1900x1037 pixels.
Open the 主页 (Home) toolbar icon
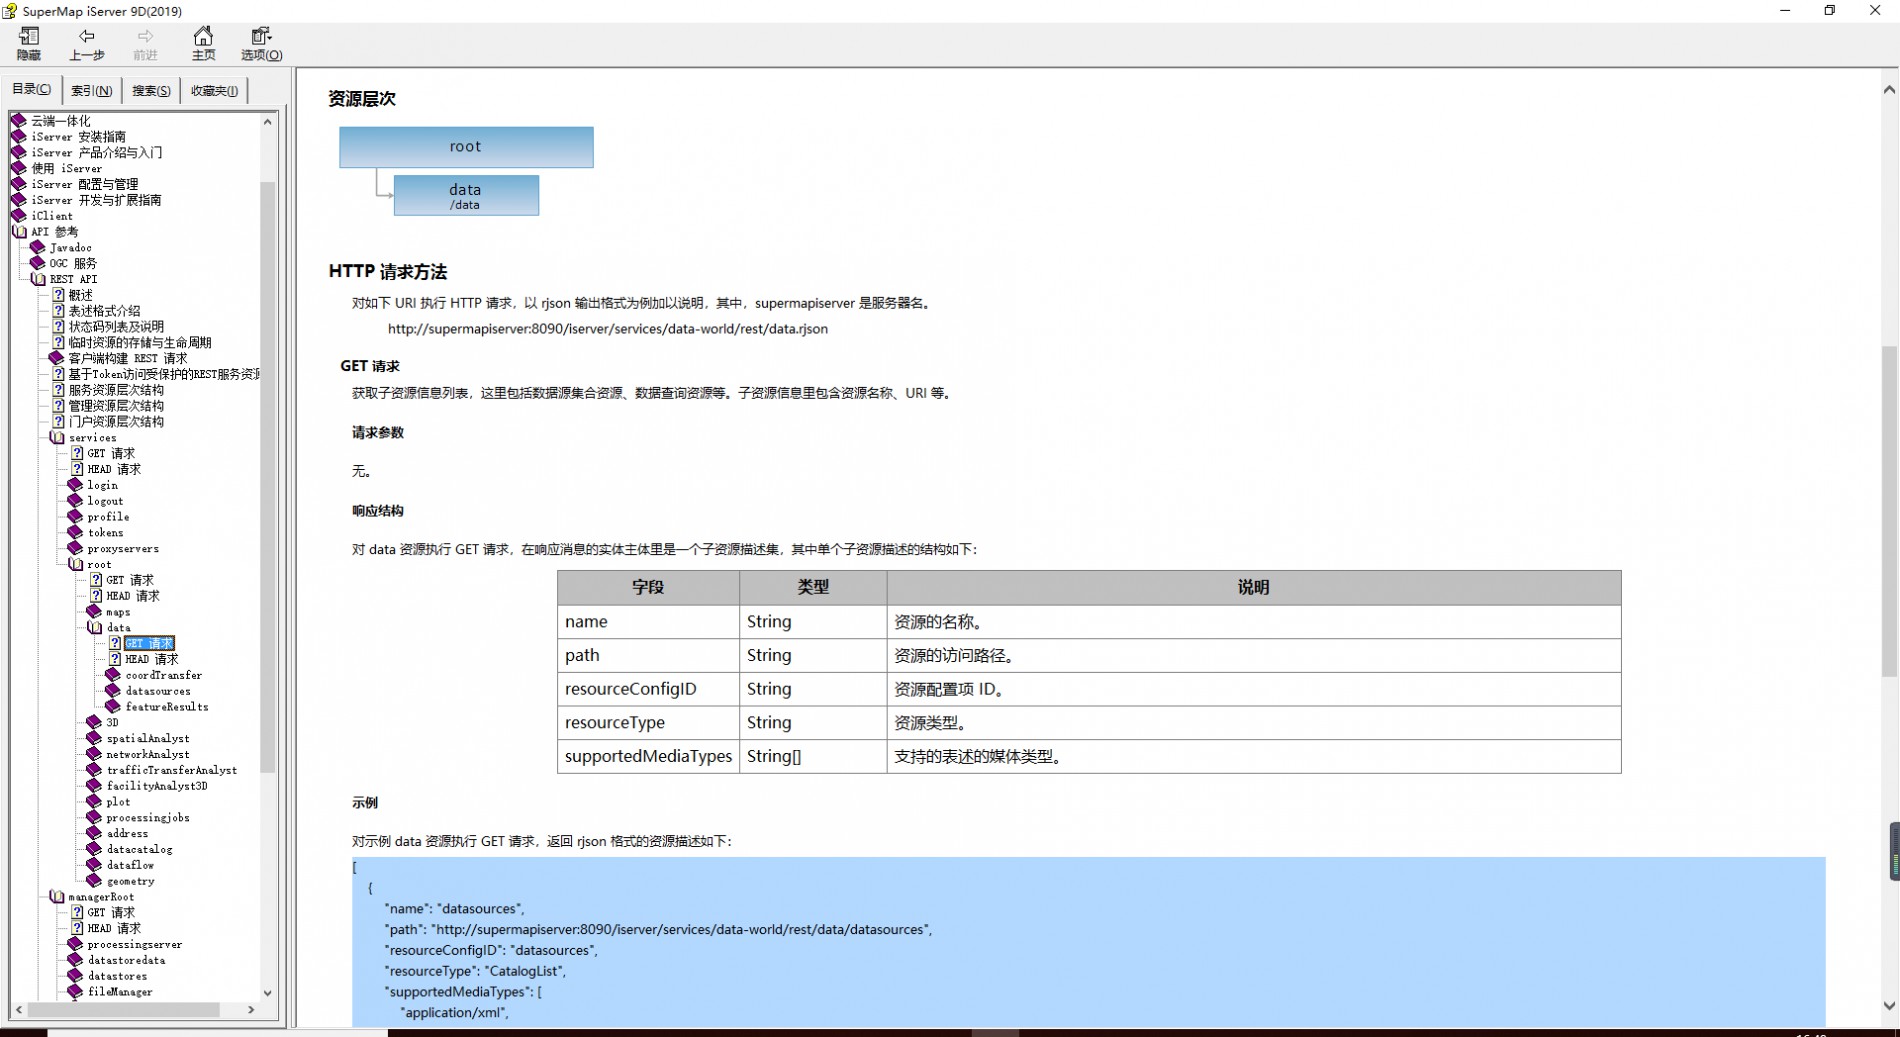203,44
